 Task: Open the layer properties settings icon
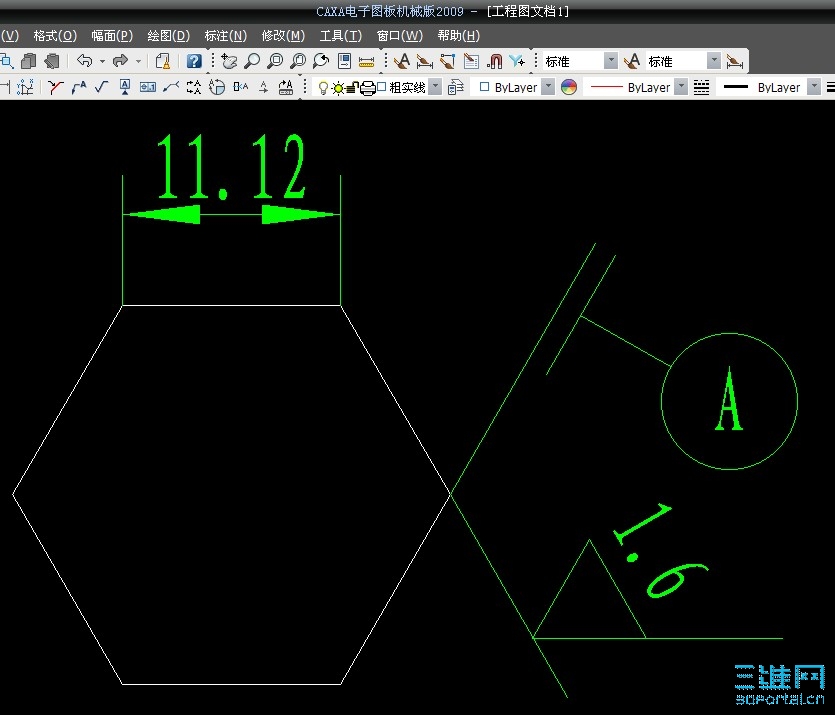[x=456, y=87]
